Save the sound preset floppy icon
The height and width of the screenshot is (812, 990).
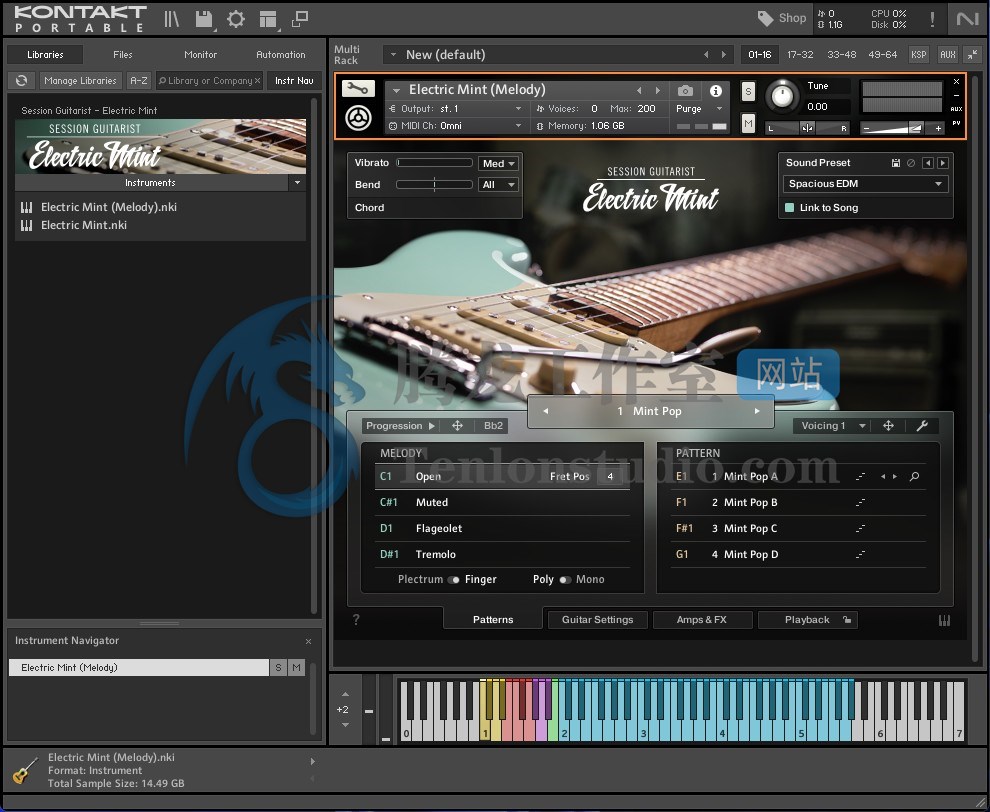pyautogui.click(x=895, y=163)
